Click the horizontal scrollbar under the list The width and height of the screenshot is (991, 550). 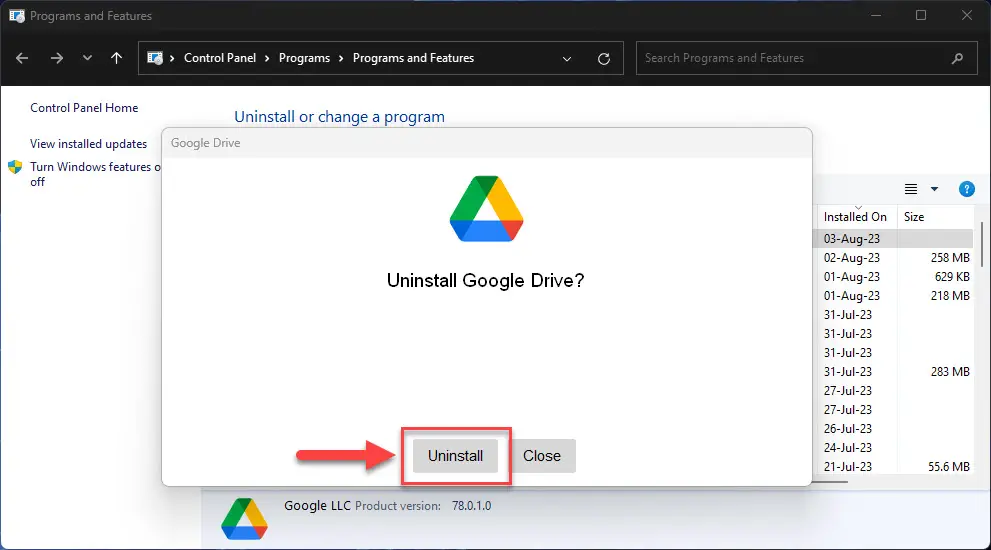point(830,482)
